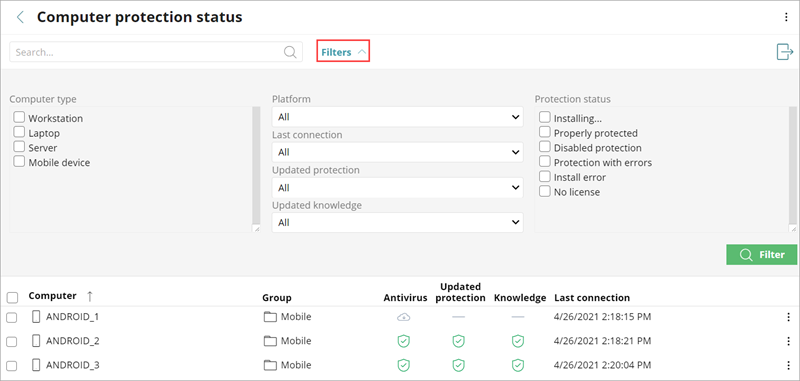Image resolution: width=800 pixels, height=381 pixels.
Task: Open the ANDROID_1 computer name
Action: 72,317
